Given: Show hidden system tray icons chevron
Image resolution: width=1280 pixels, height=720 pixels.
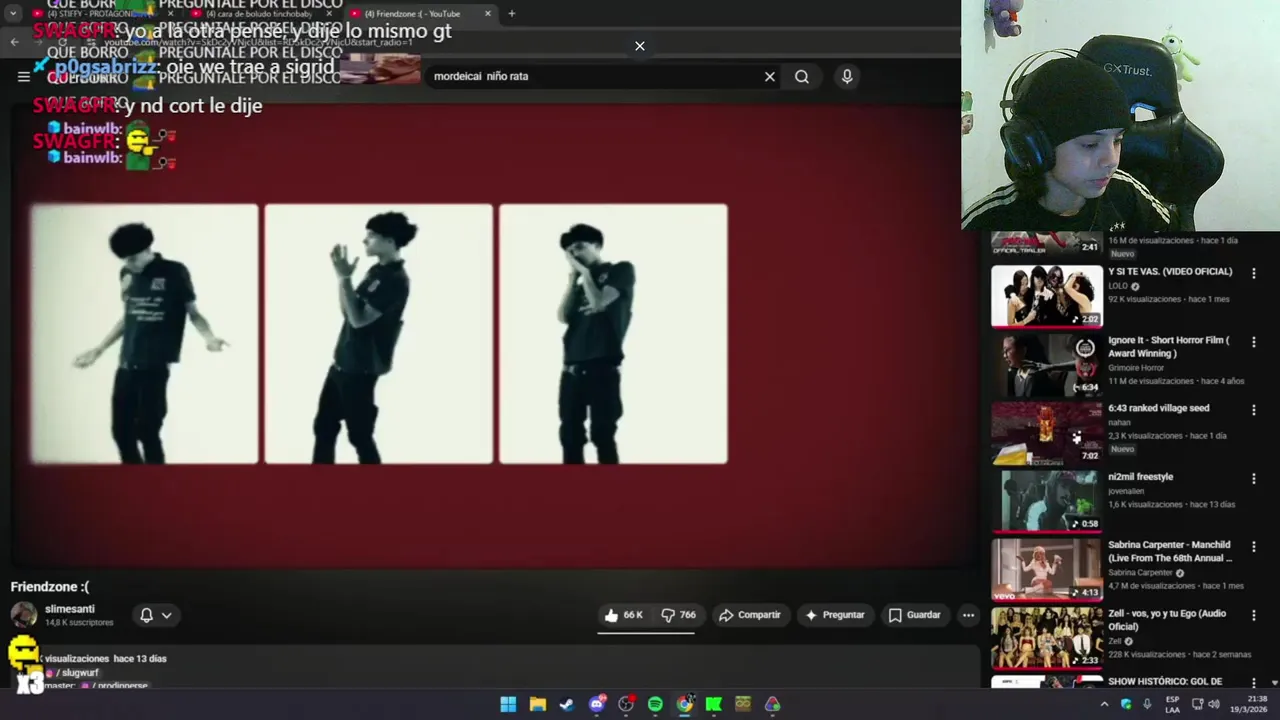Looking at the screenshot, I should [x=1104, y=704].
